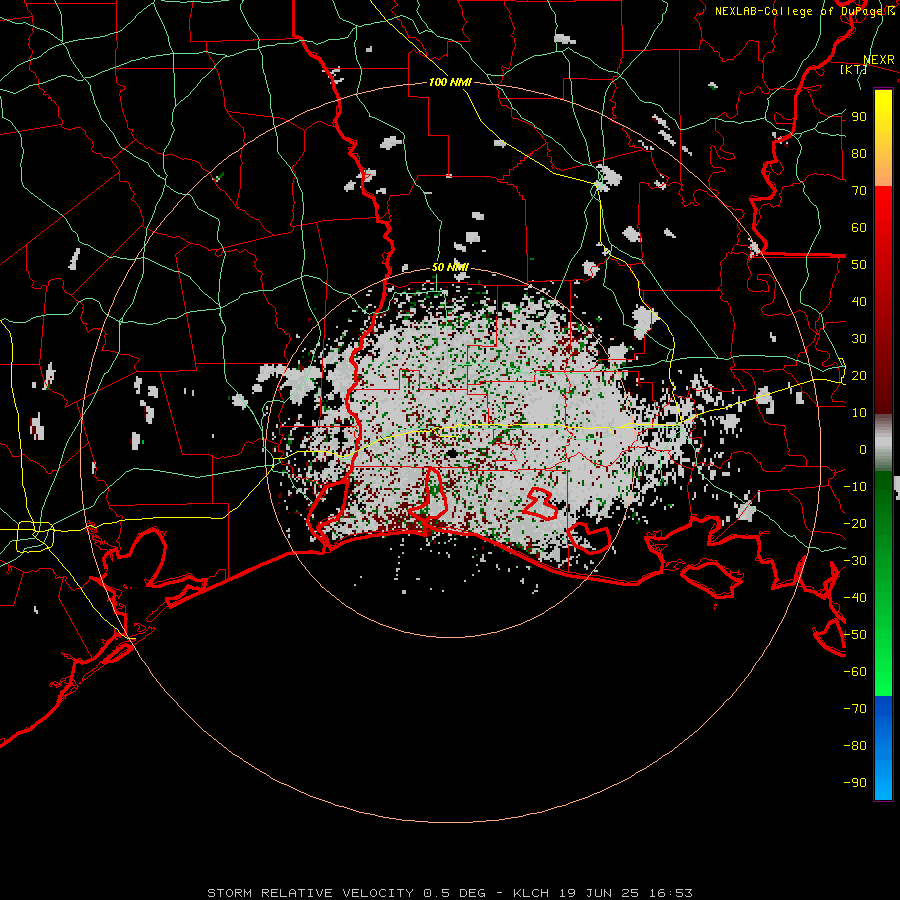Click the -90 value on color scale
The height and width of the screenshot is (900, 900).
pos(855,782)
